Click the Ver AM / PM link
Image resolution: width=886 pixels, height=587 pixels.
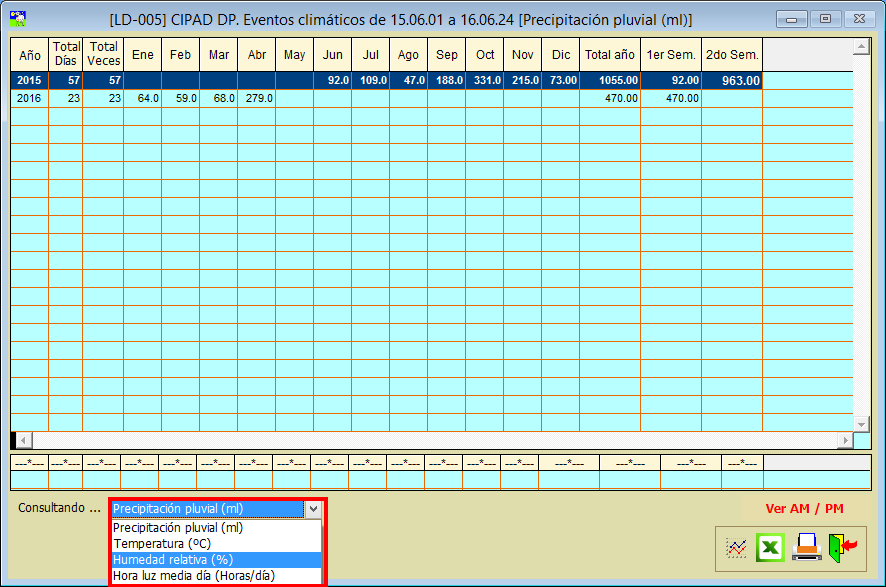coord(804,508)
